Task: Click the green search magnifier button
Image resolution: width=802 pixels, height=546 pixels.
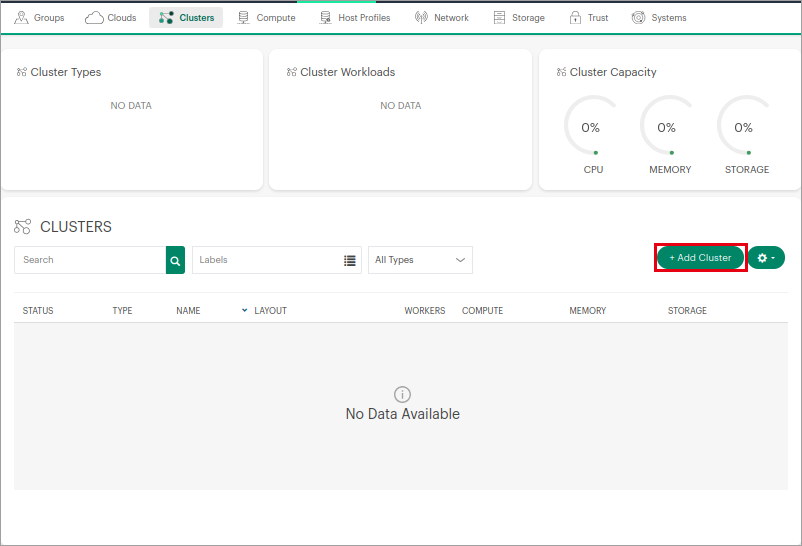Action: pyautogui.click(x=175, y=260)
